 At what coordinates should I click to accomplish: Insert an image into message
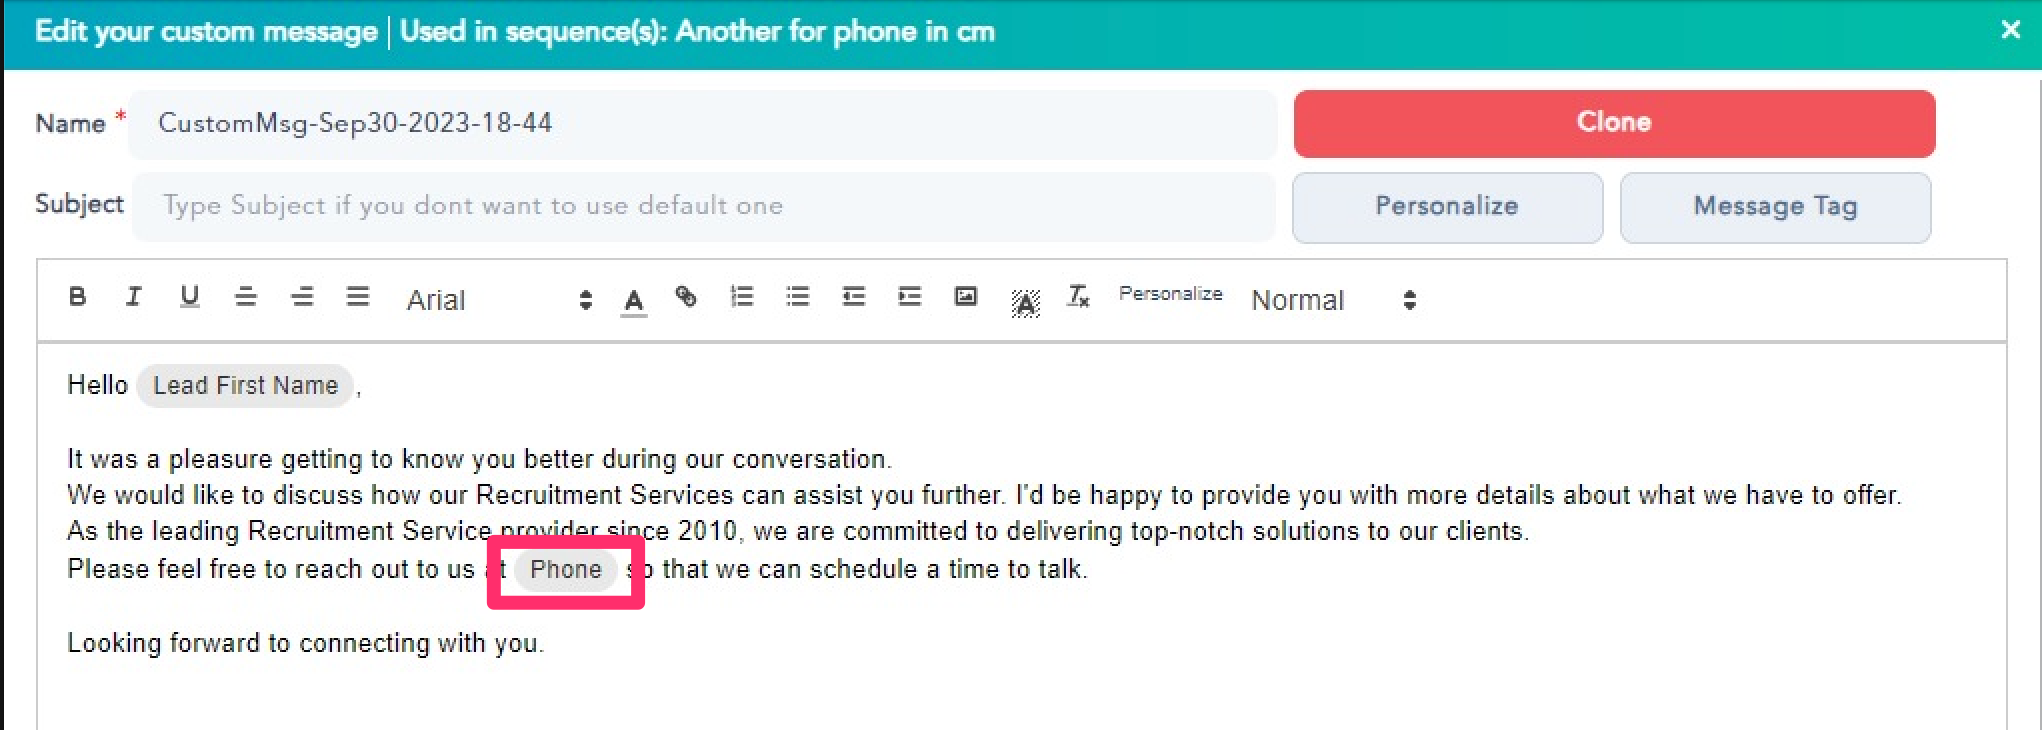coord(966,297)
